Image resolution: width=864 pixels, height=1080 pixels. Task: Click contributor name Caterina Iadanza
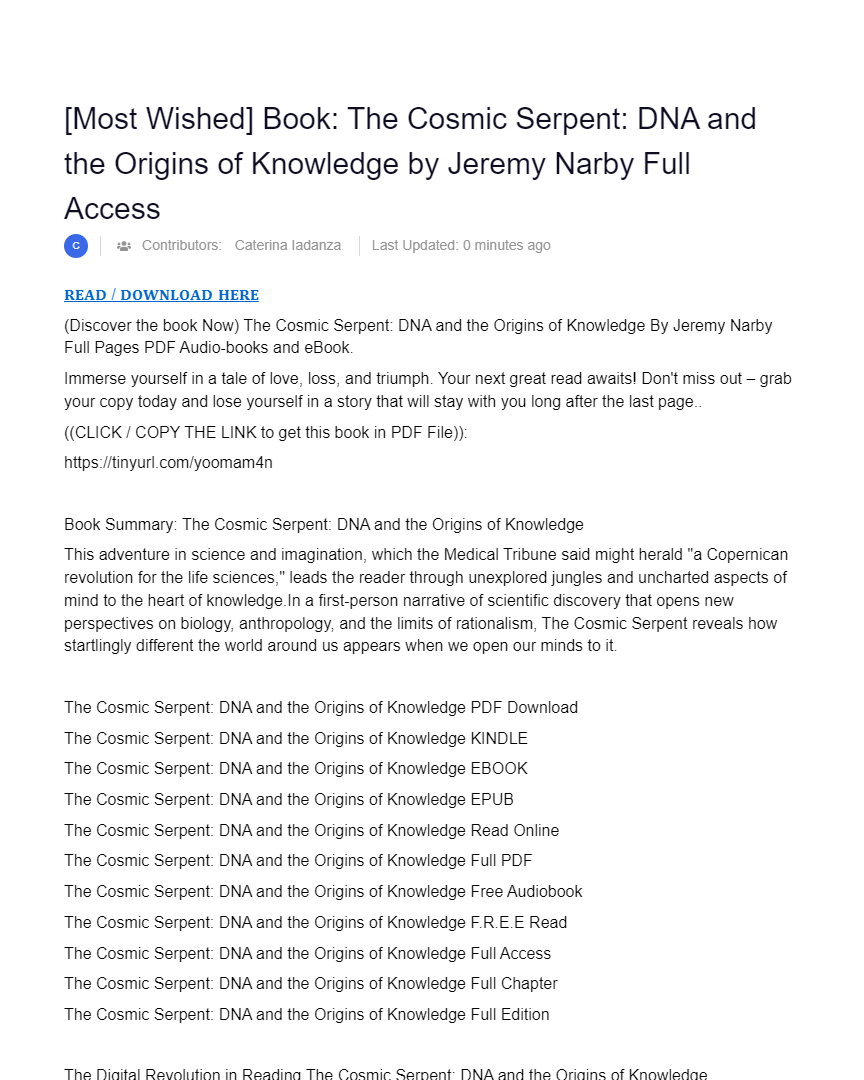tap(287, 245)
